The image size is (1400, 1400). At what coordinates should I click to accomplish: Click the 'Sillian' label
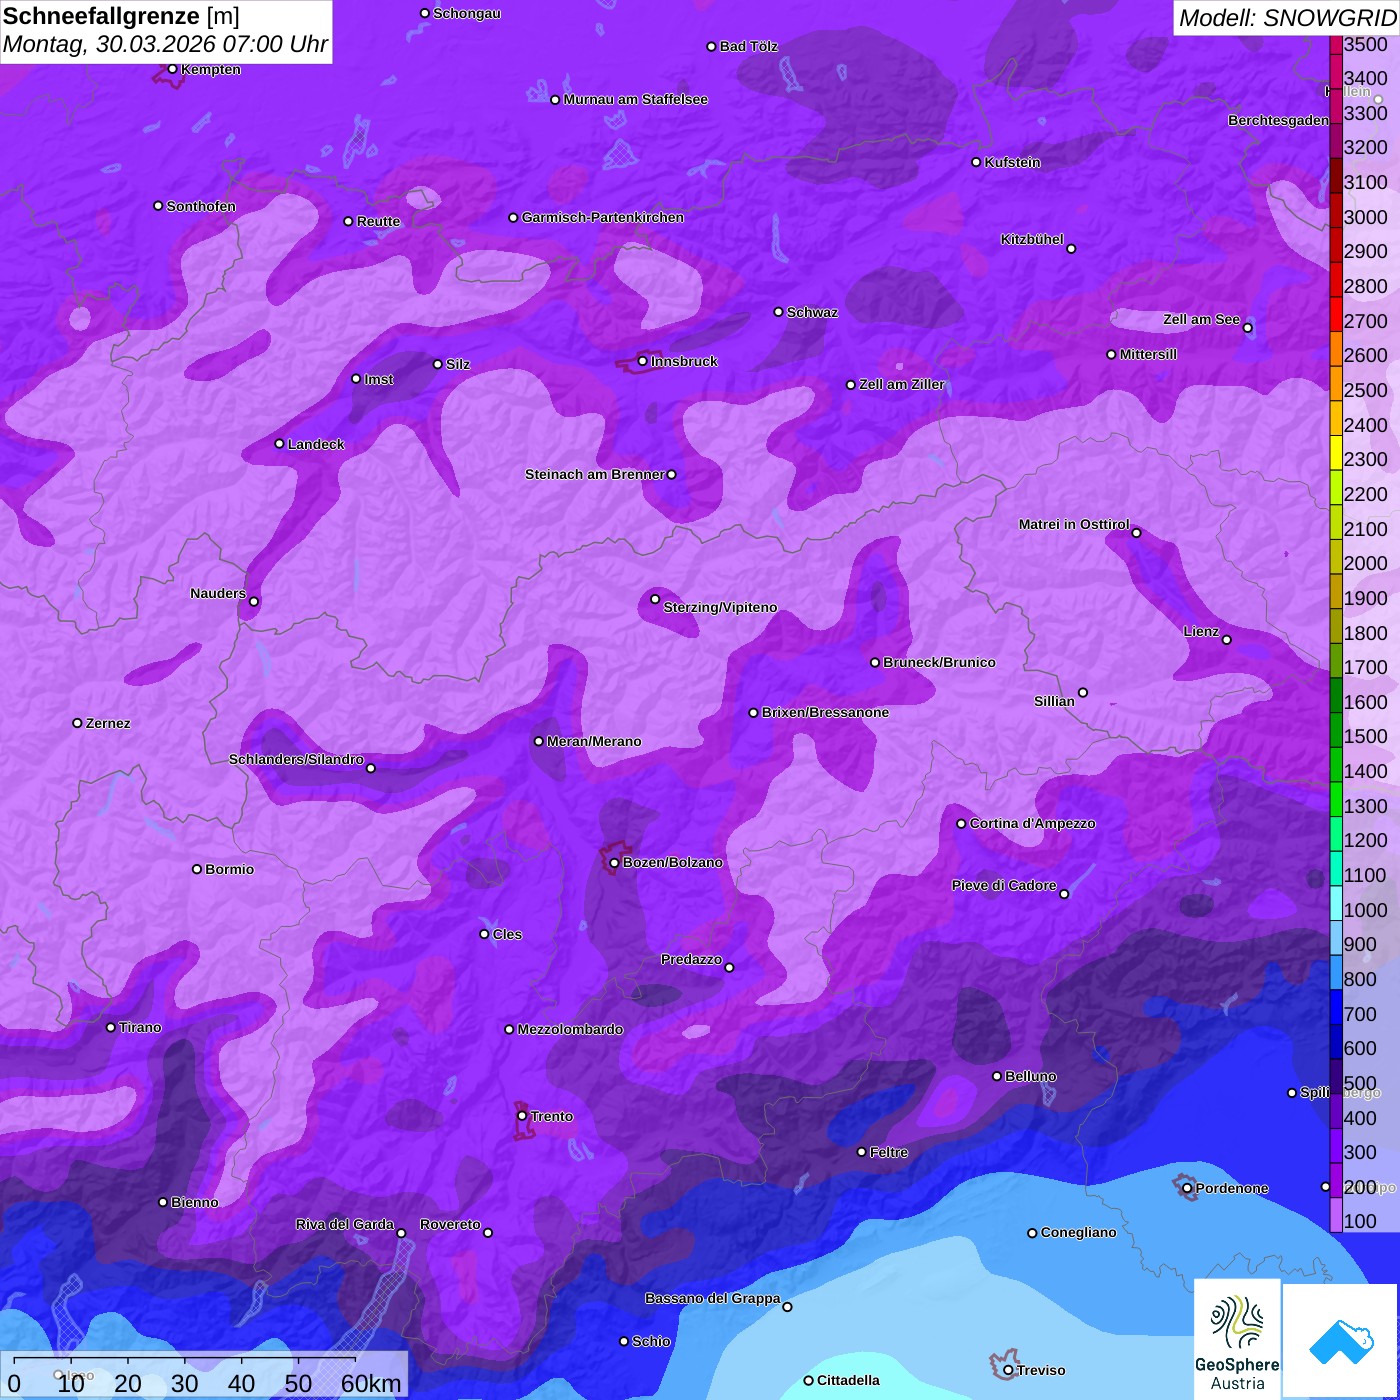(1054, 701)
